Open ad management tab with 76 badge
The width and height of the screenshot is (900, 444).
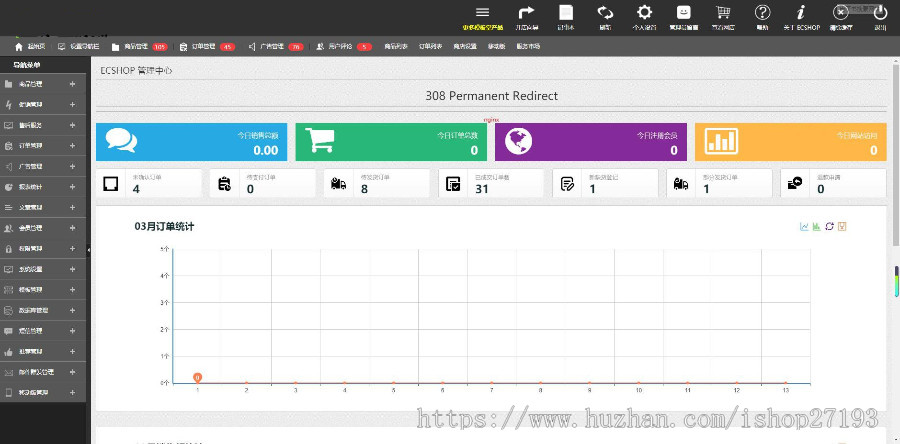[x=276, y=47]
